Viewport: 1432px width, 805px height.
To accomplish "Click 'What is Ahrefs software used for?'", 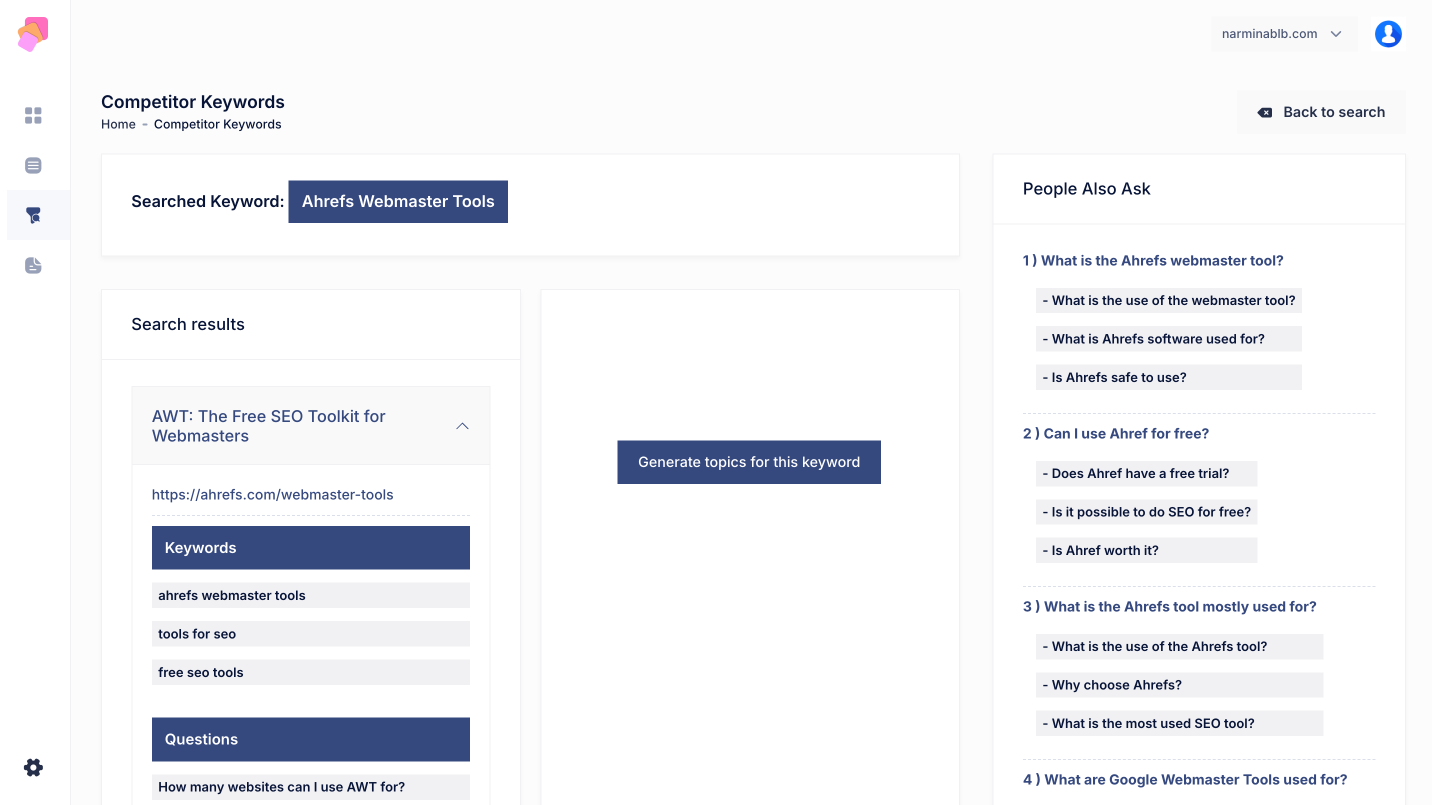I will pyautogui.click(x=1169, y=339).
